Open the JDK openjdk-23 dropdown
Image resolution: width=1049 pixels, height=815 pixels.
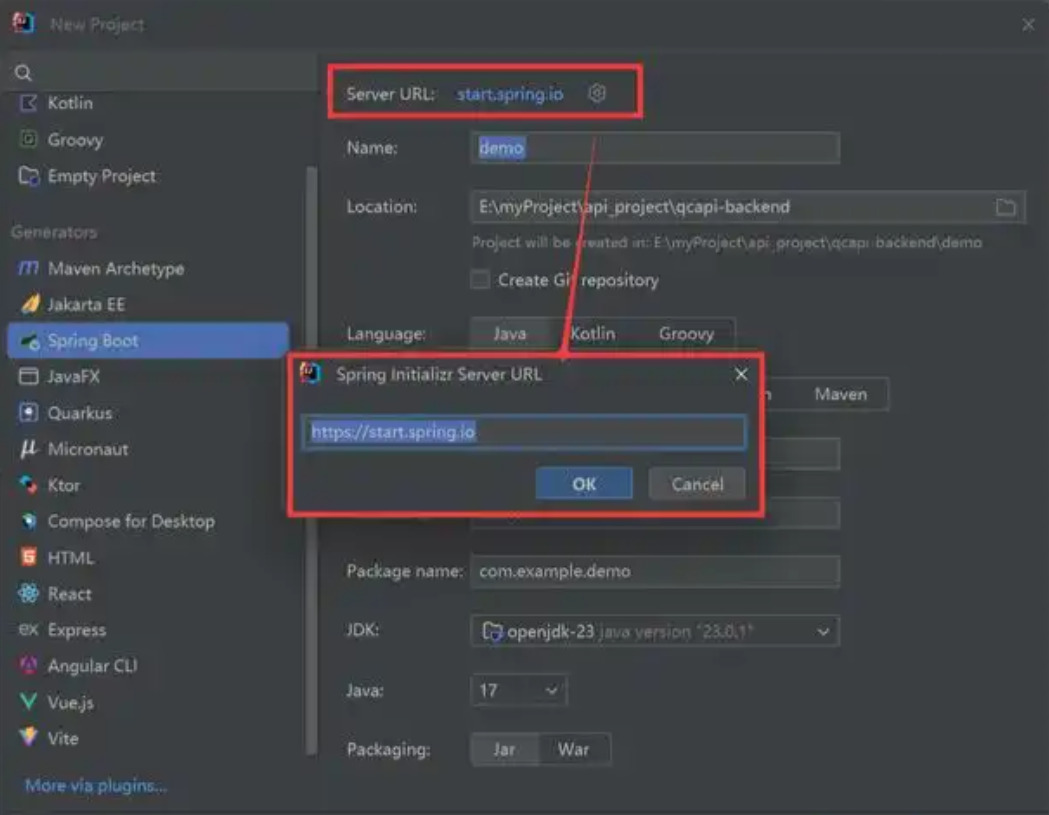pos(655,631)
